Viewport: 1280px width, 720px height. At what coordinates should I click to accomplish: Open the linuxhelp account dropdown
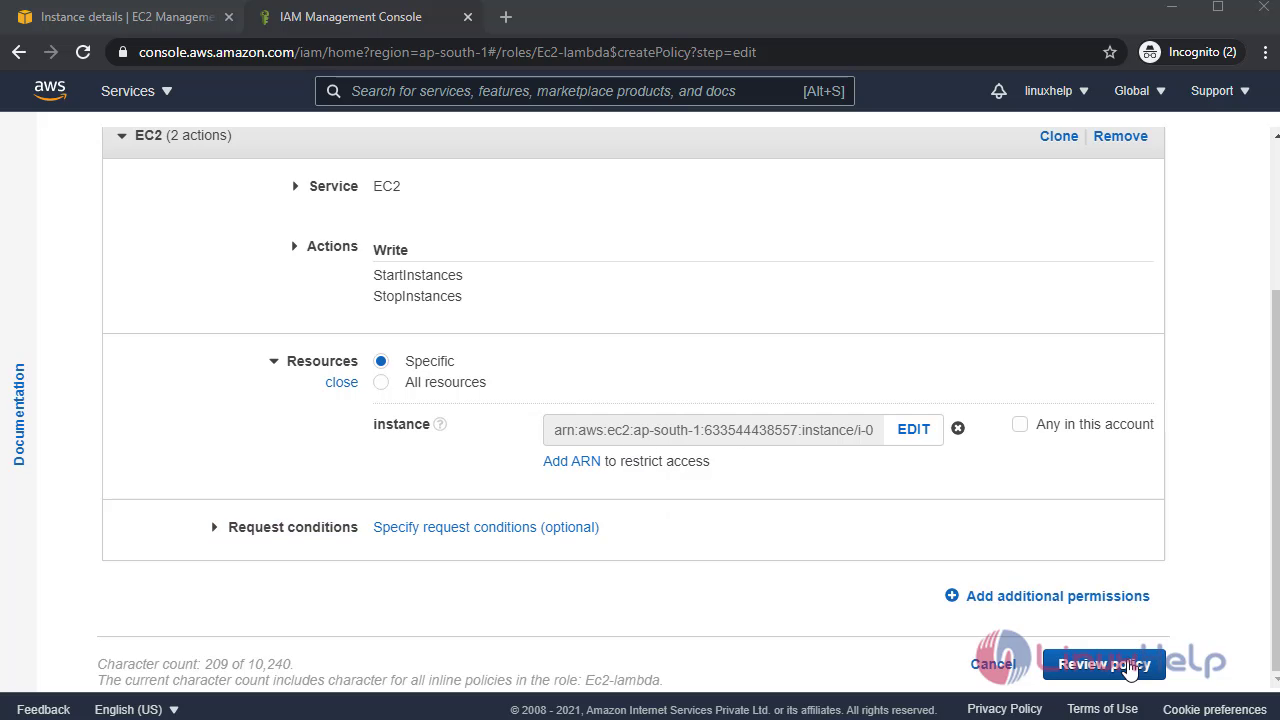pos(1056,91)
